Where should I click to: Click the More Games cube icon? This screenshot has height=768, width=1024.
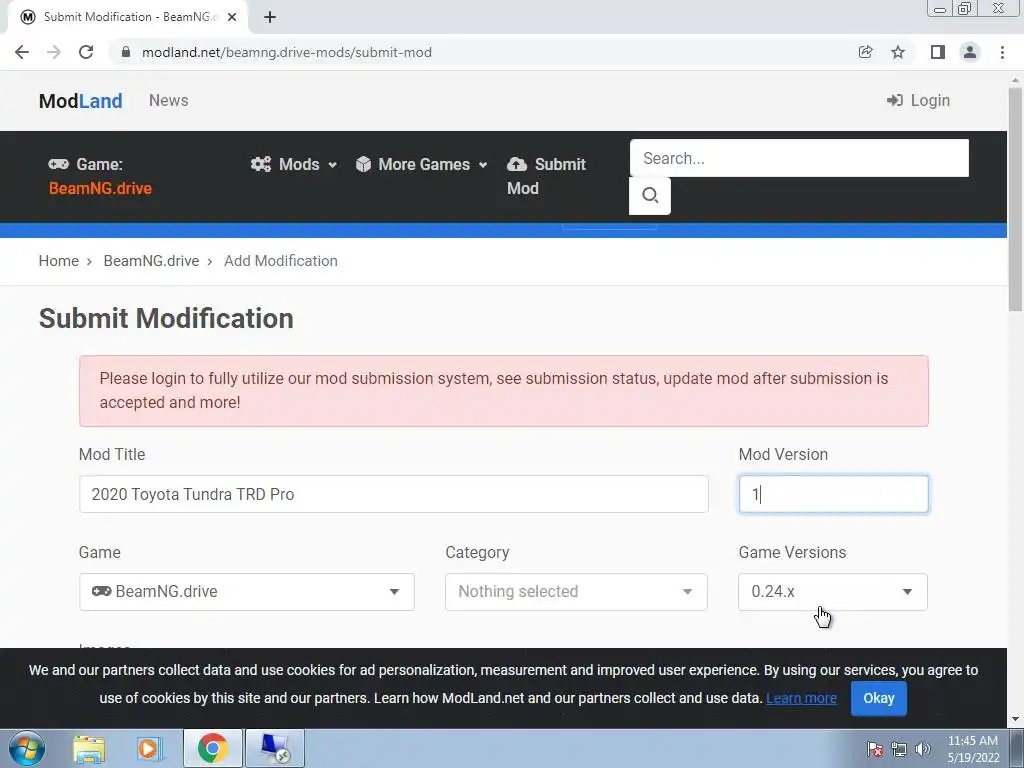point(363,164)
